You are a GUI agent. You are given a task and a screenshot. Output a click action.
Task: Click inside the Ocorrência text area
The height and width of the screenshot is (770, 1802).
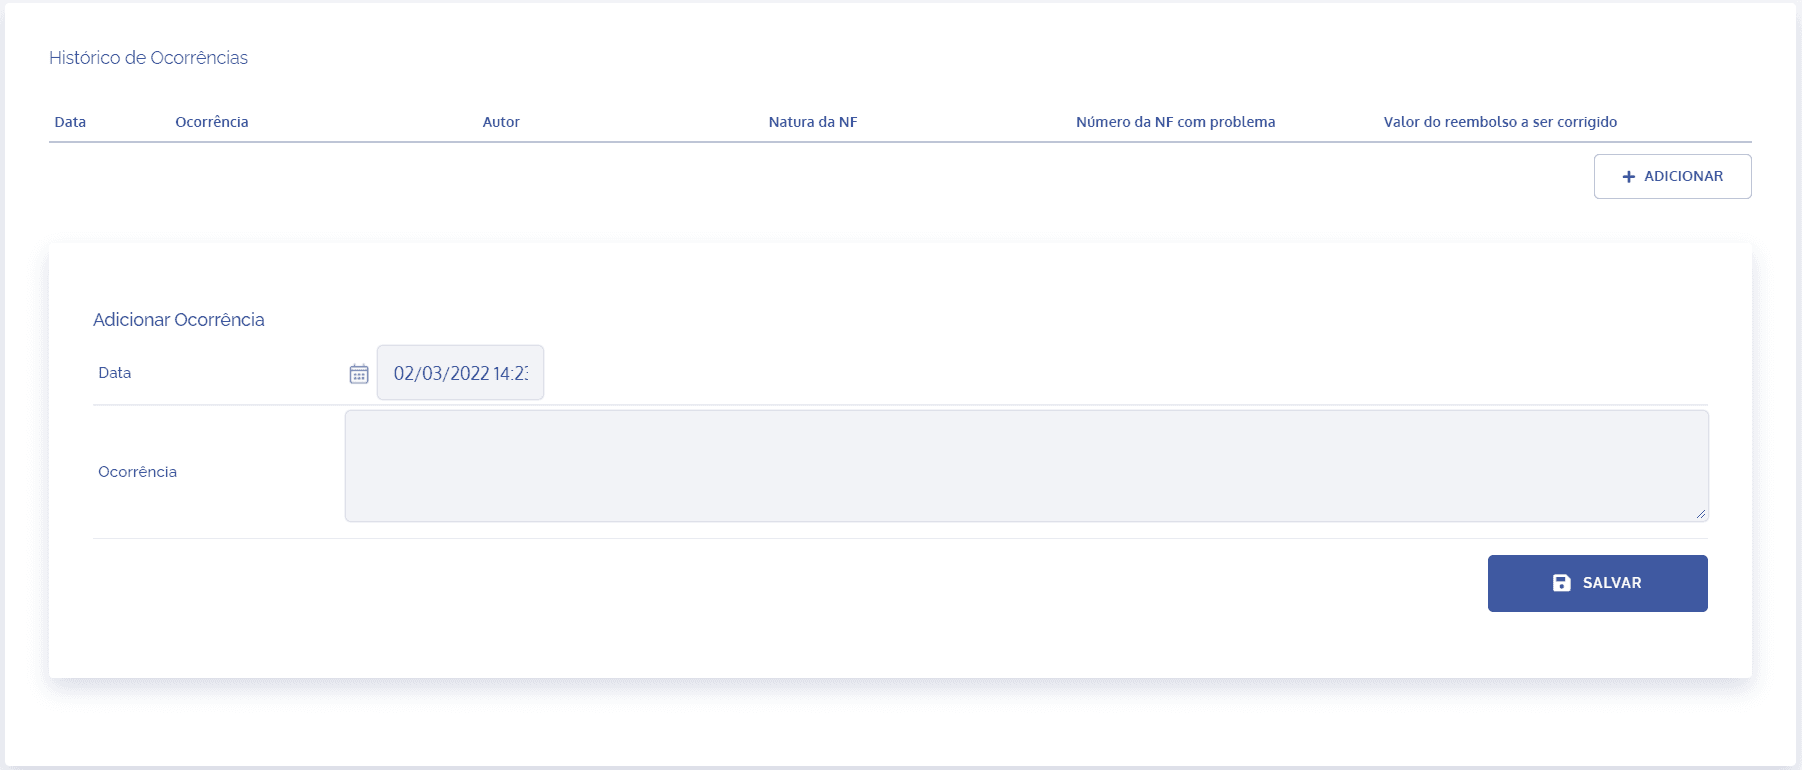(1026, 466)
